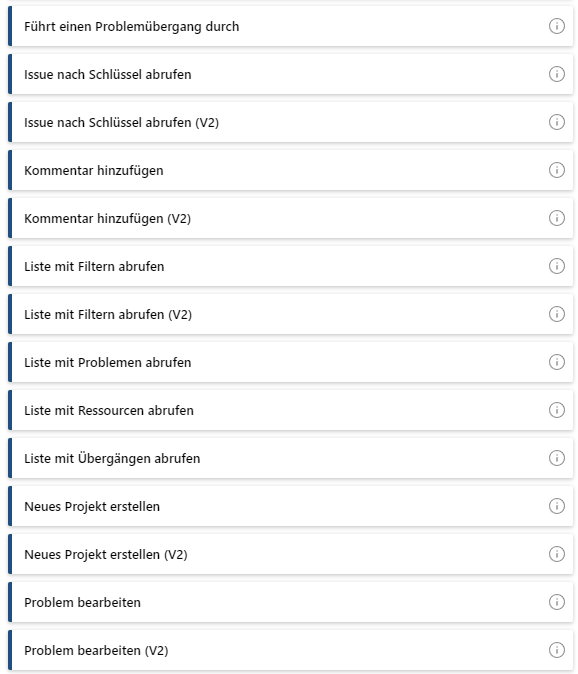Pick the 'Neues Projekt erstellen' action
Image resolution: width=578 pixels, height=674 pixels.
pyautogui.click(x=291, y=506)
